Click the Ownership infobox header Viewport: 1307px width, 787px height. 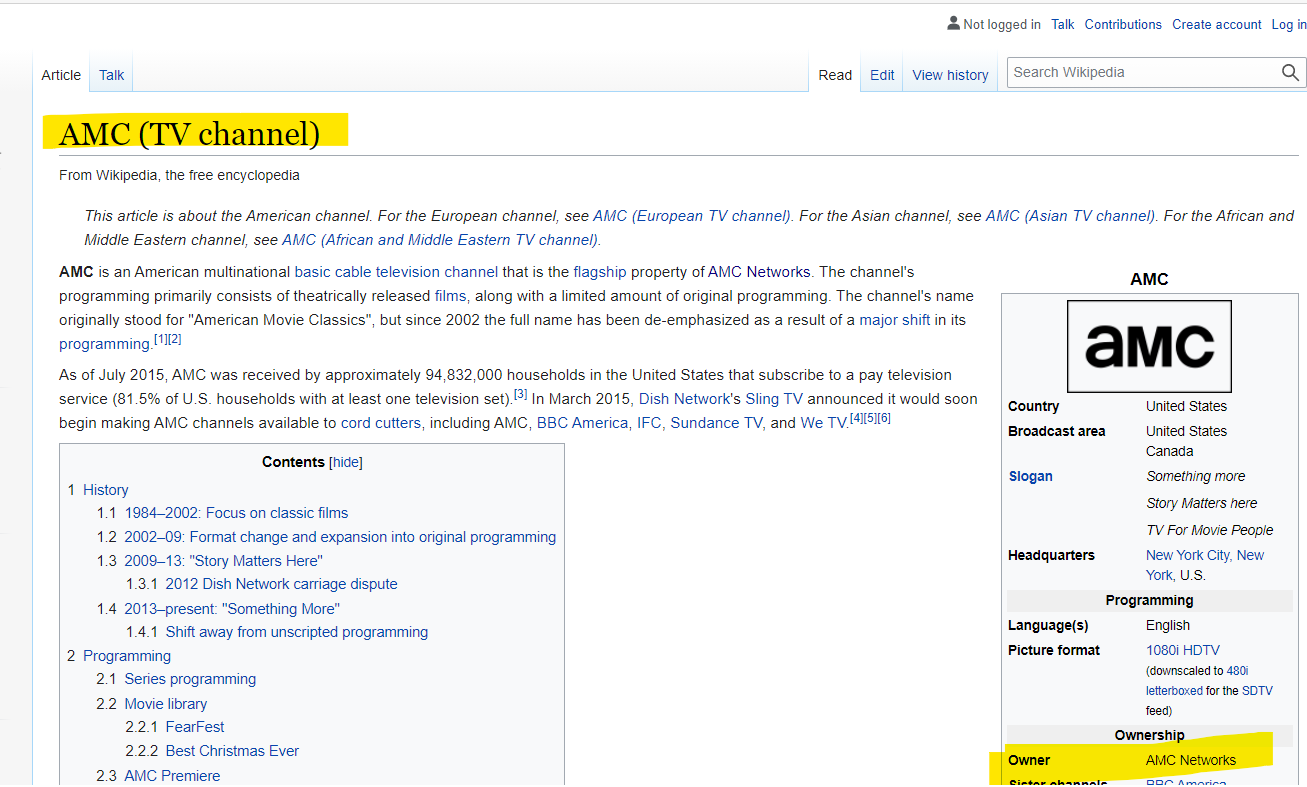pos(1149,735)
